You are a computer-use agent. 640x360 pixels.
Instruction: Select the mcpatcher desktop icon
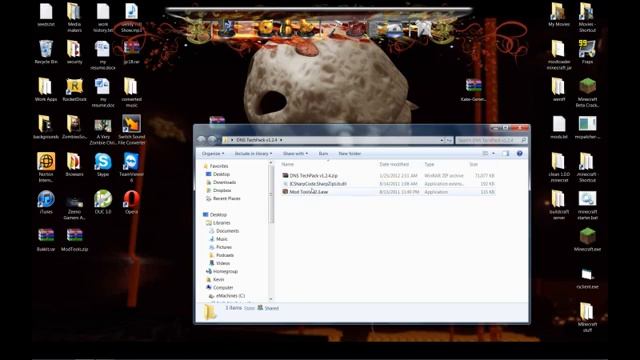[587, 127]
